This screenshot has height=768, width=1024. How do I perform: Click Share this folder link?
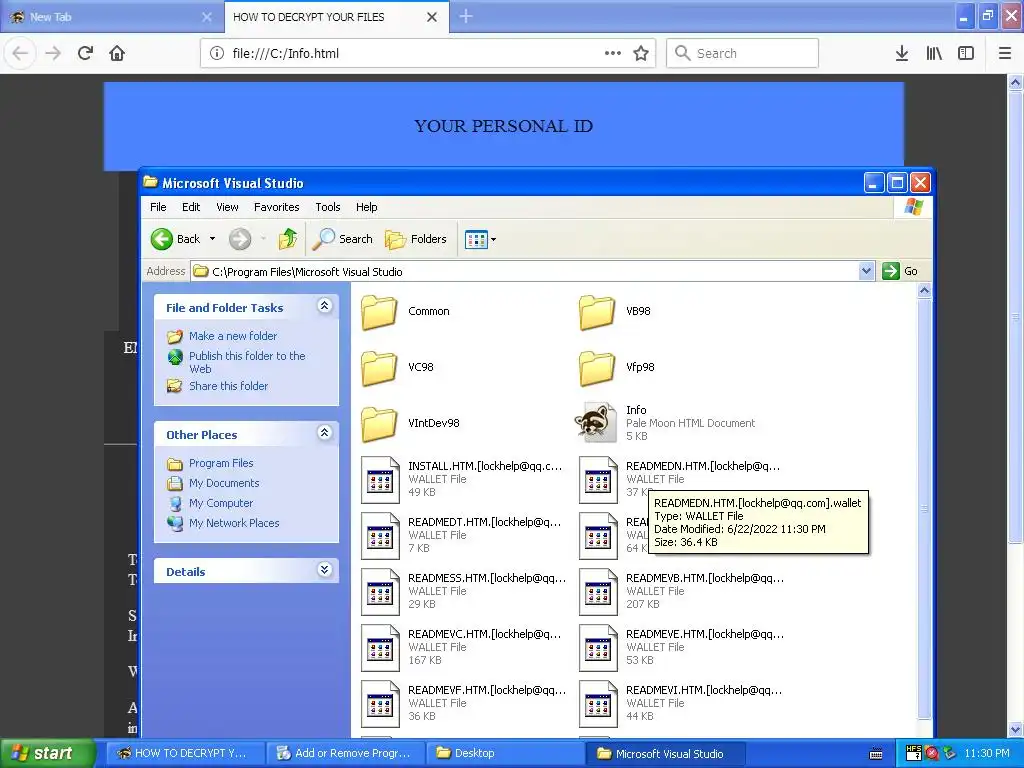pyautogui.click(x=228, y=386)
